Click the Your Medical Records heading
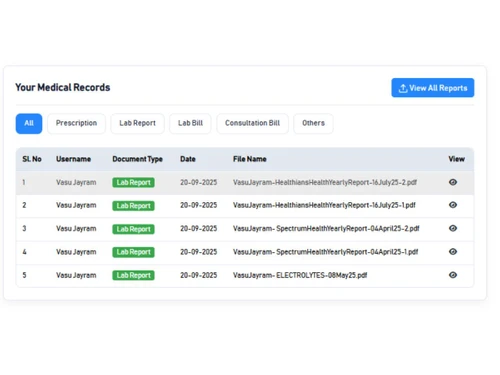Image resolution: width=500 pixels, height=375 pixels. pyautogui.click(x=63, y=87)
